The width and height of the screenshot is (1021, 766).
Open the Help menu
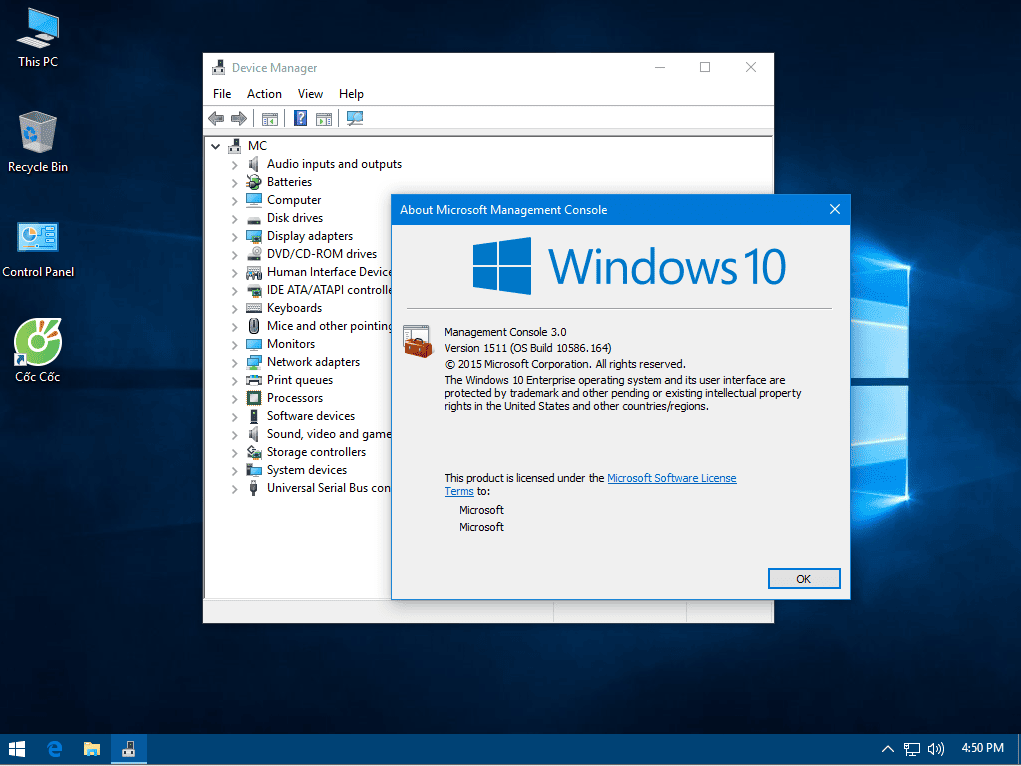point(351,94)
